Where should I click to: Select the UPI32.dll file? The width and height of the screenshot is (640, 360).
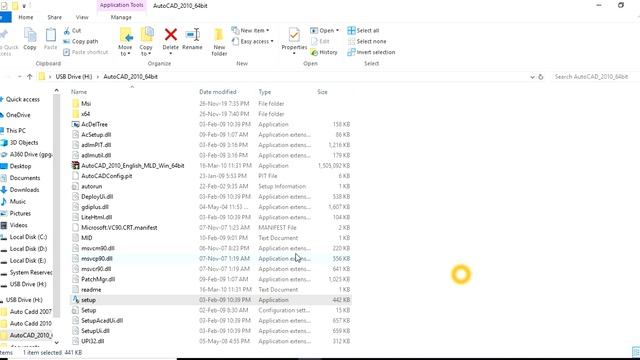211,341
